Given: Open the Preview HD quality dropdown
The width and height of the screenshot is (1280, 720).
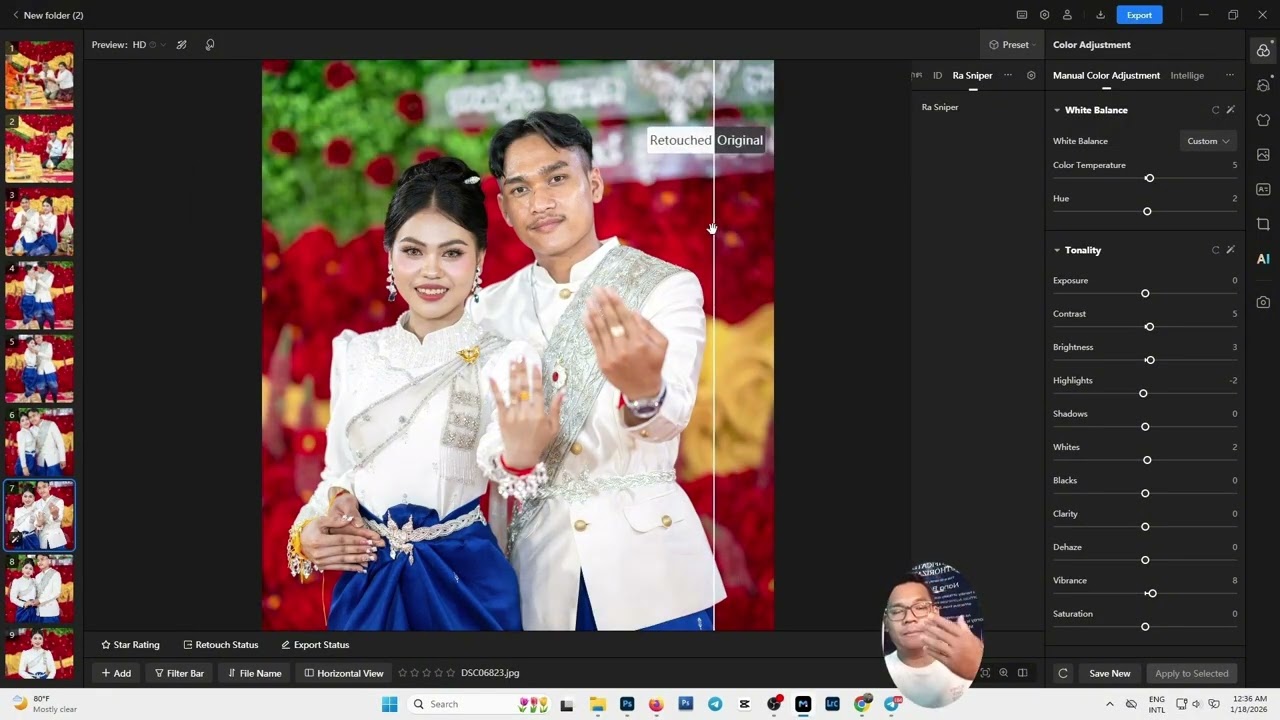Looking at the screenshot, I should pyautogui.click(x=150, y=45).
